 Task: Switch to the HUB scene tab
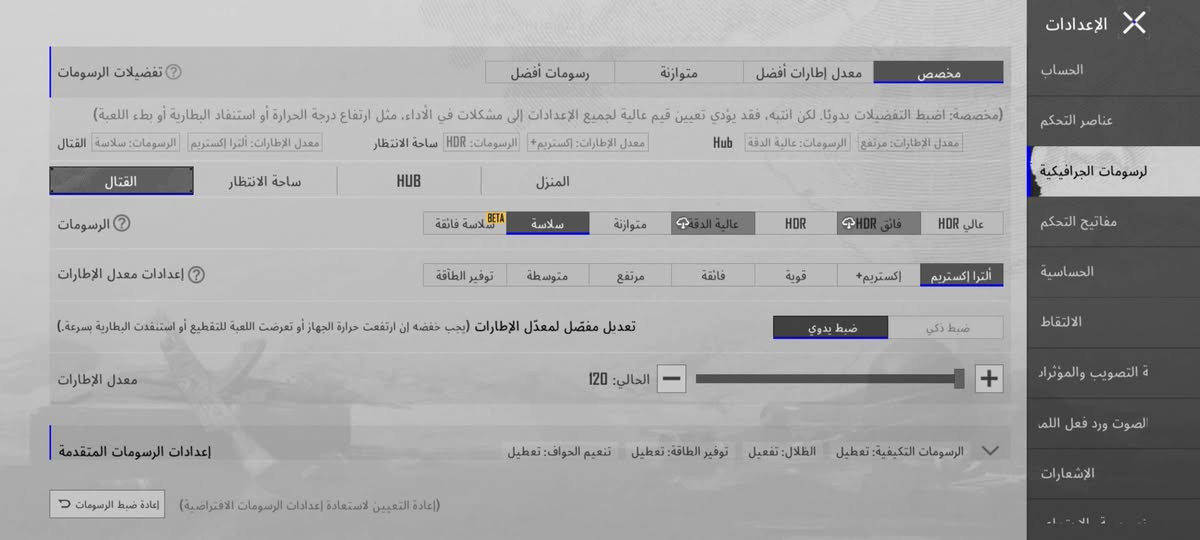pos(409,181)
